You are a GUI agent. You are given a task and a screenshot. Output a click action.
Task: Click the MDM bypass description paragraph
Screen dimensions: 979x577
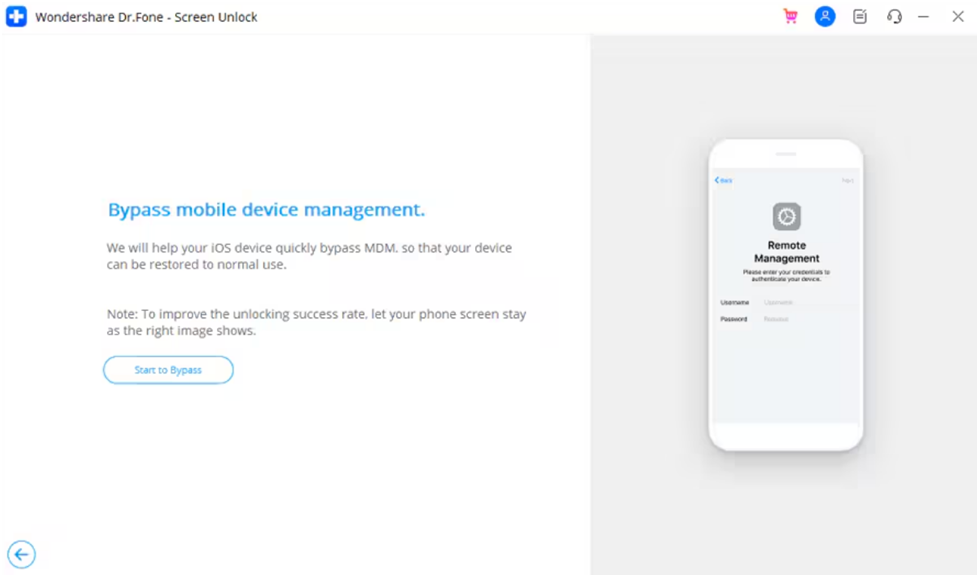coord(309,256)
